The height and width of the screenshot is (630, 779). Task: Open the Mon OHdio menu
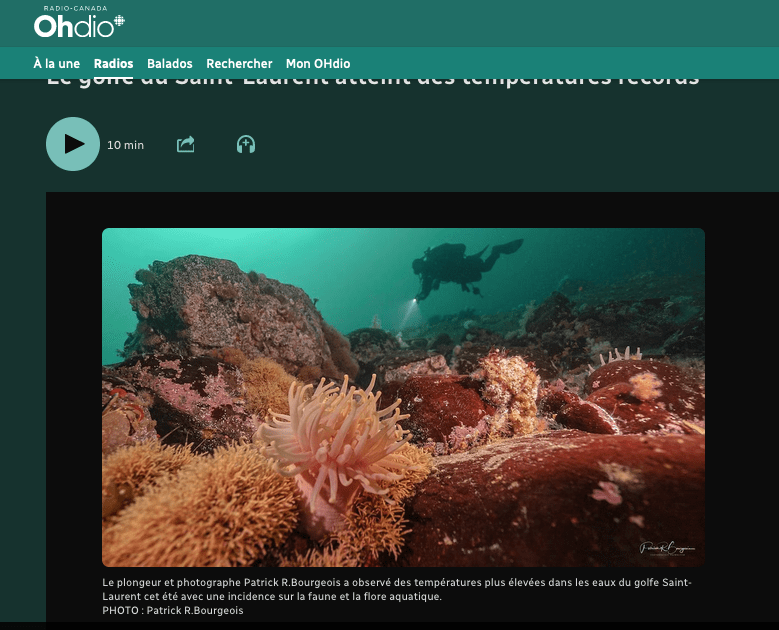coord(318,63)
